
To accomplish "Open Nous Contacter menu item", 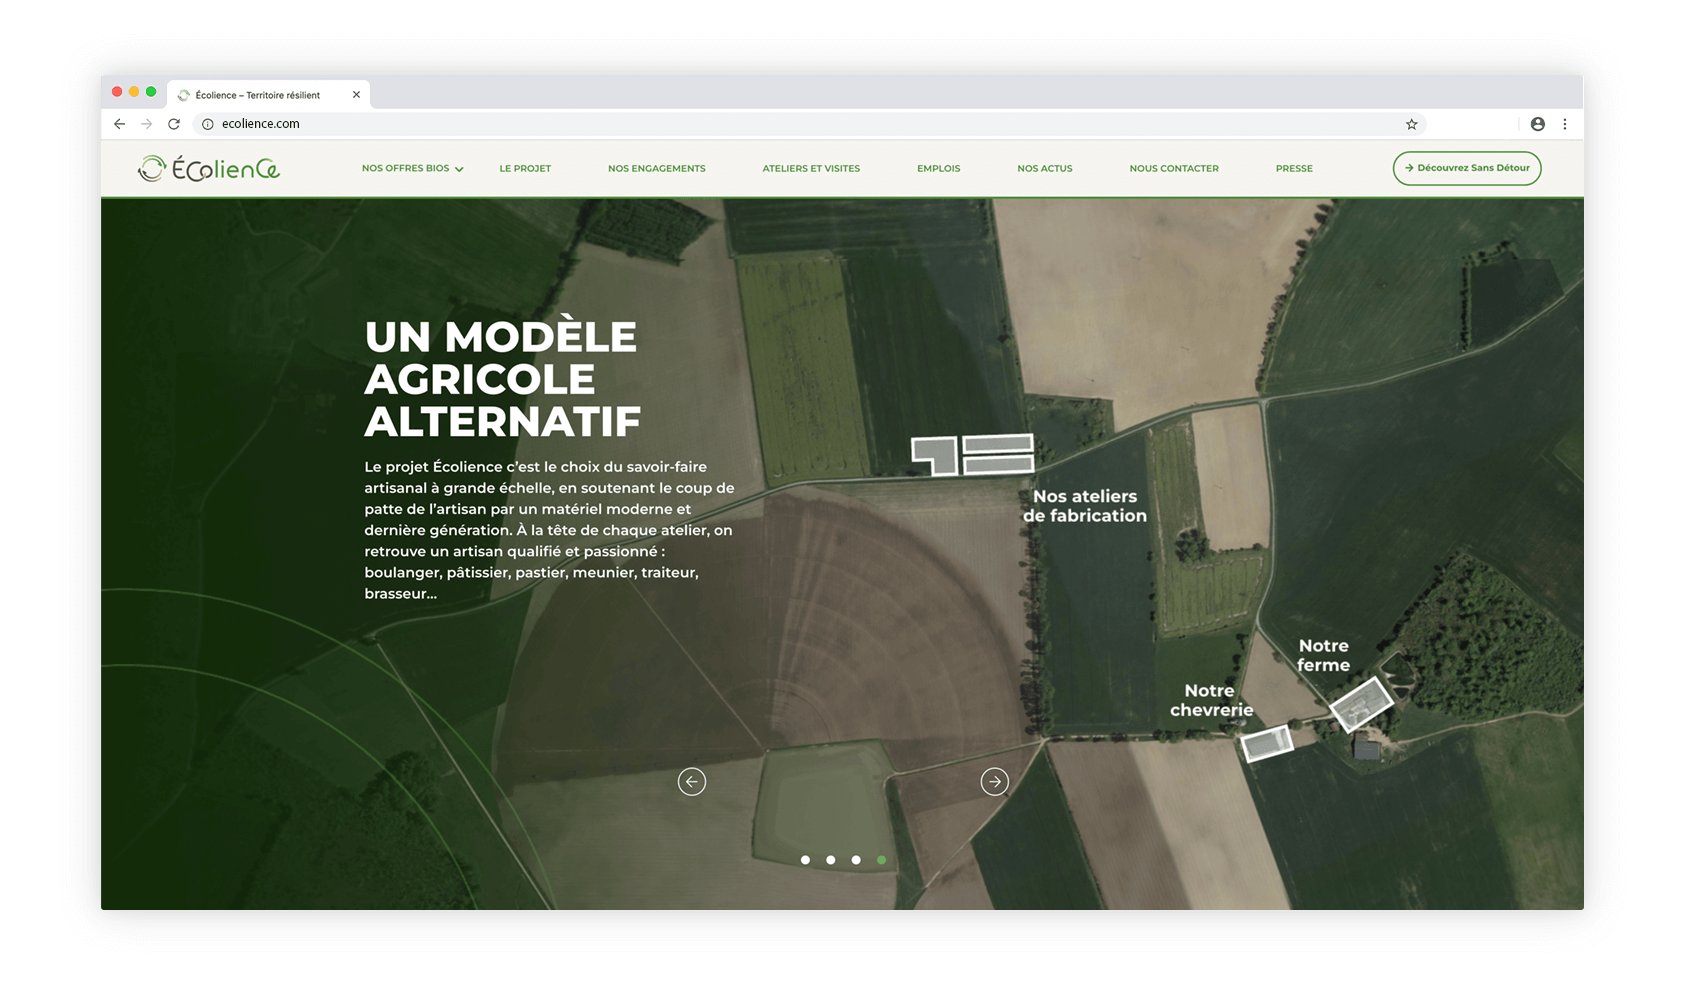I will click(1174, 168).
